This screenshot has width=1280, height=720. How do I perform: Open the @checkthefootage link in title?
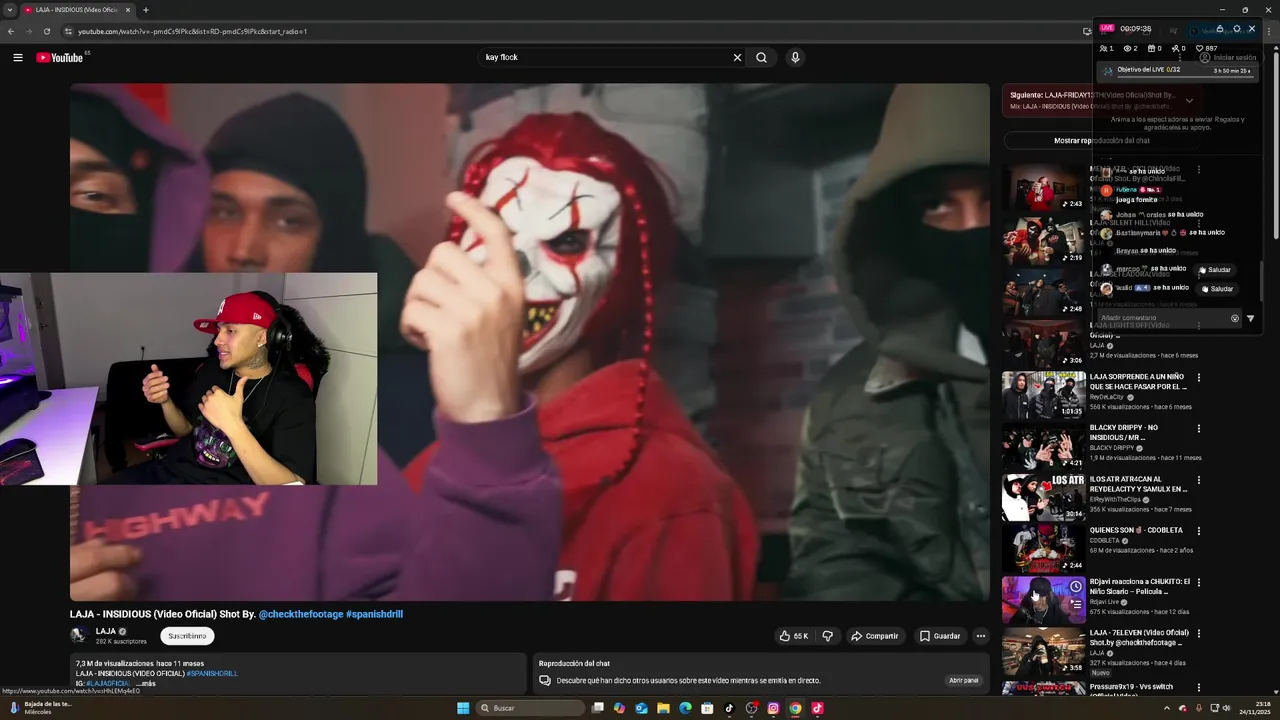[301, 614]
